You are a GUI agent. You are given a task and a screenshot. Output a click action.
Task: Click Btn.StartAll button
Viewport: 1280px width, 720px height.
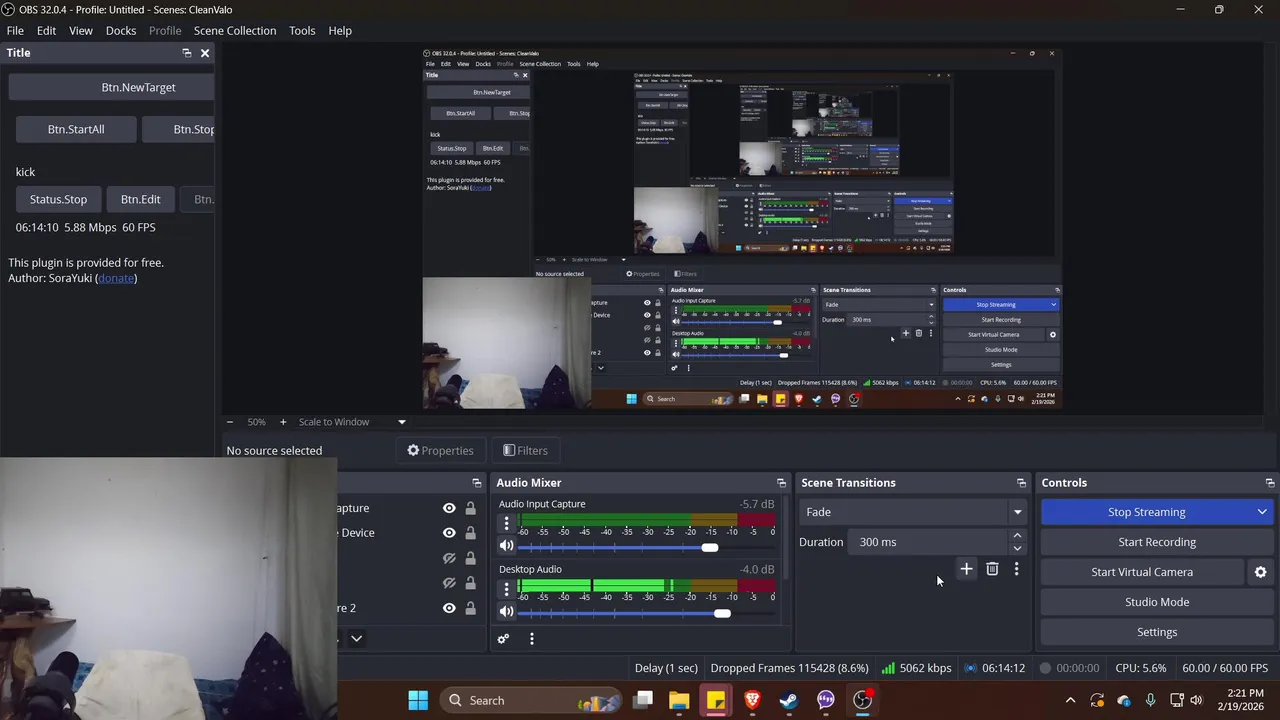[76, 129]
